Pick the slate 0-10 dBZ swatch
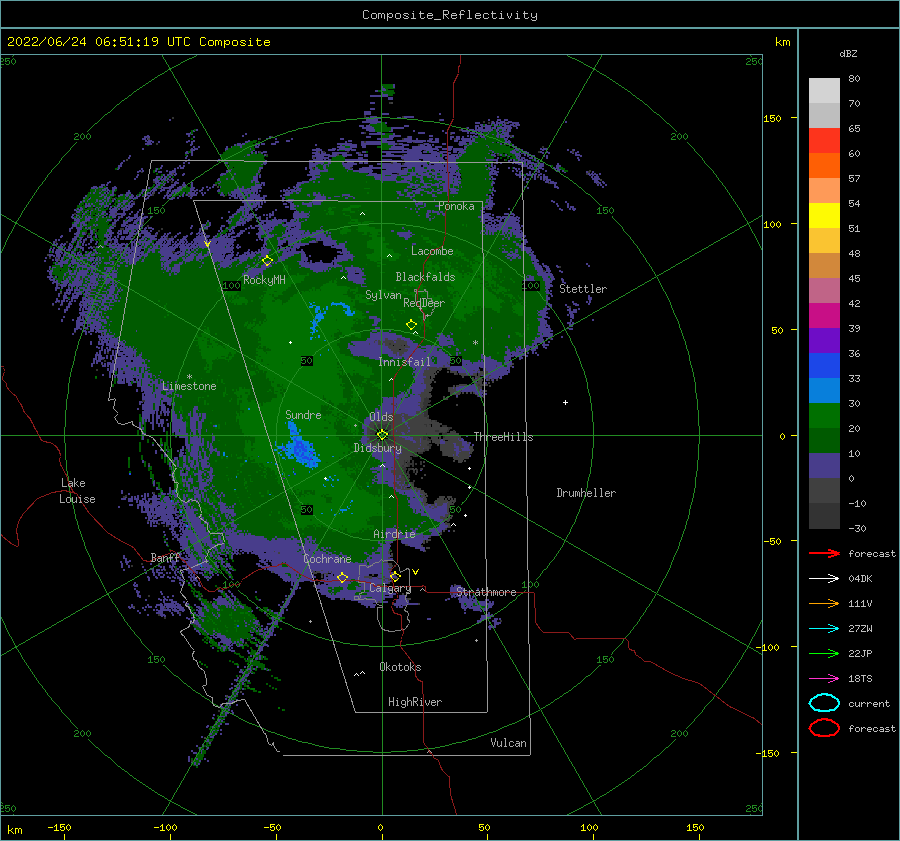 click(824, 466)
